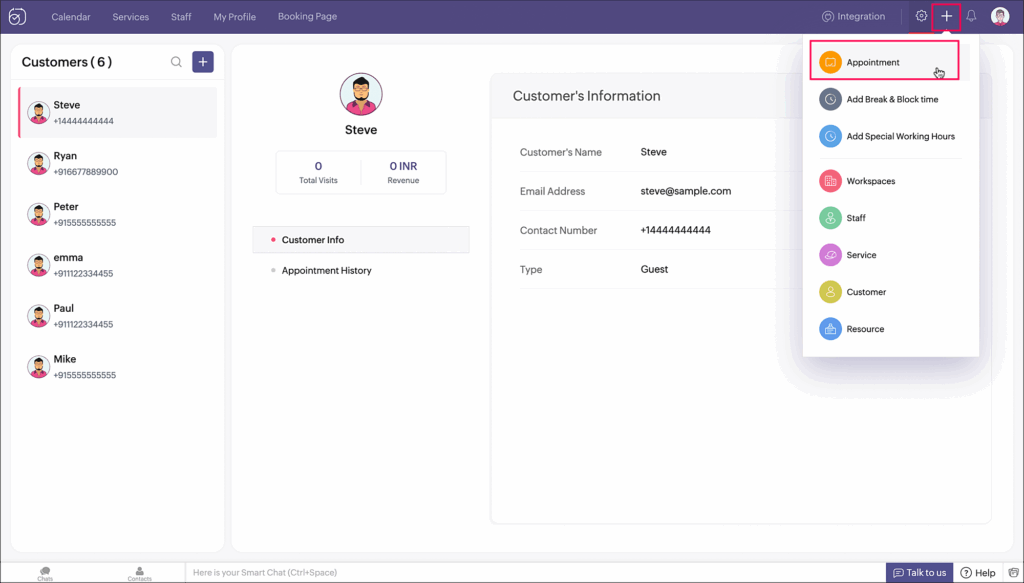Open the Contacts icon in bottom bar
This screenshot has width=1024, height=583.
point(139,573)
